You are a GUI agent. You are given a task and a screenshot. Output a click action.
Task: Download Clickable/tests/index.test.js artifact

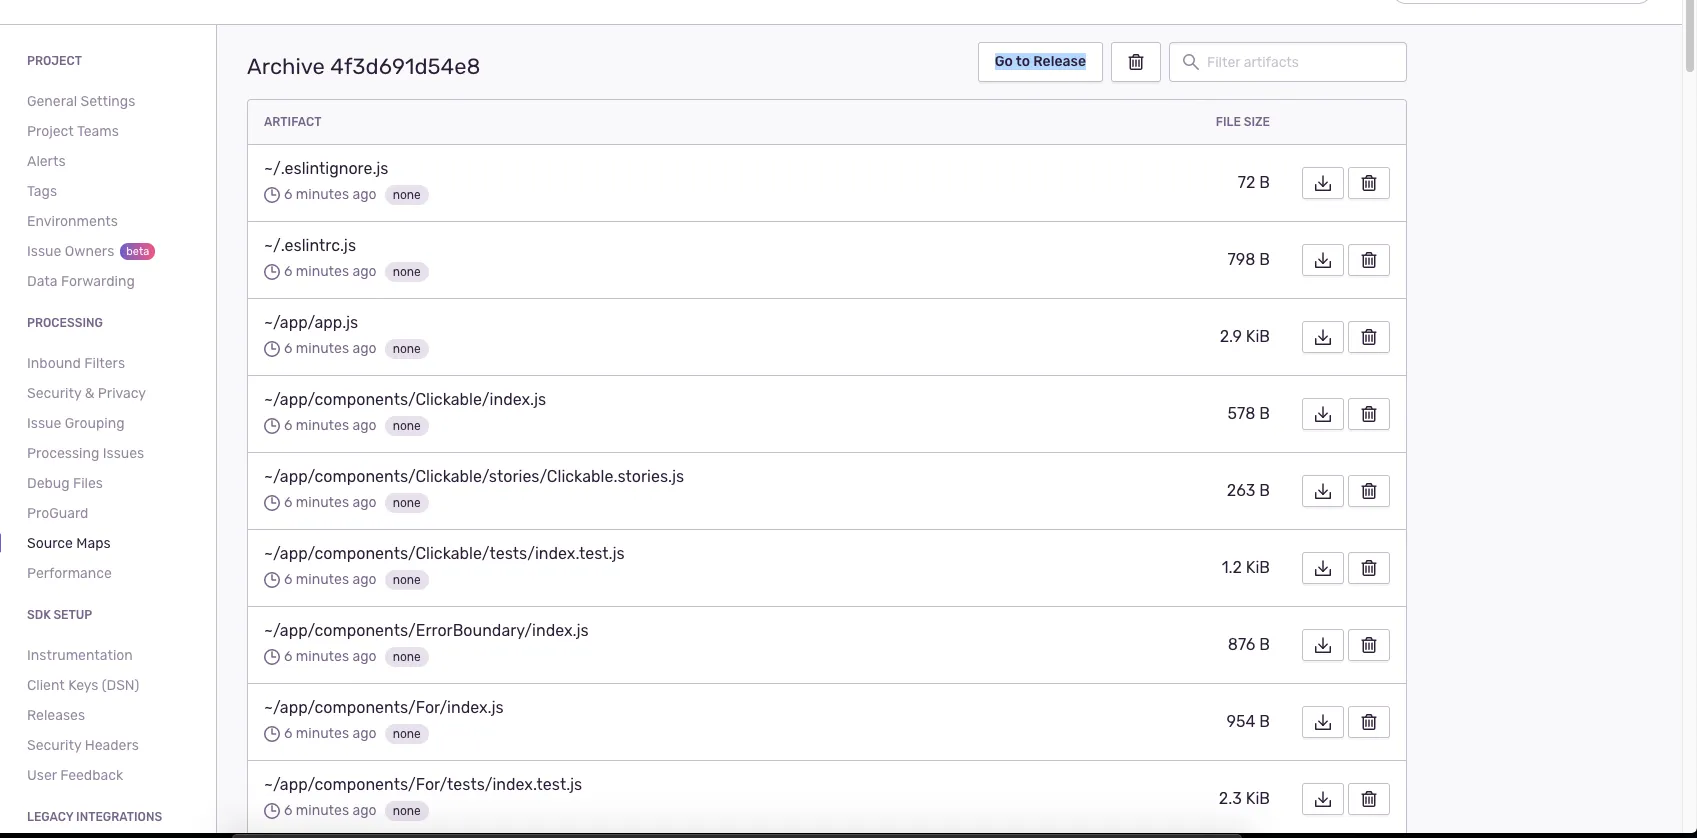pyautogui.click(x=1323, y=568)
